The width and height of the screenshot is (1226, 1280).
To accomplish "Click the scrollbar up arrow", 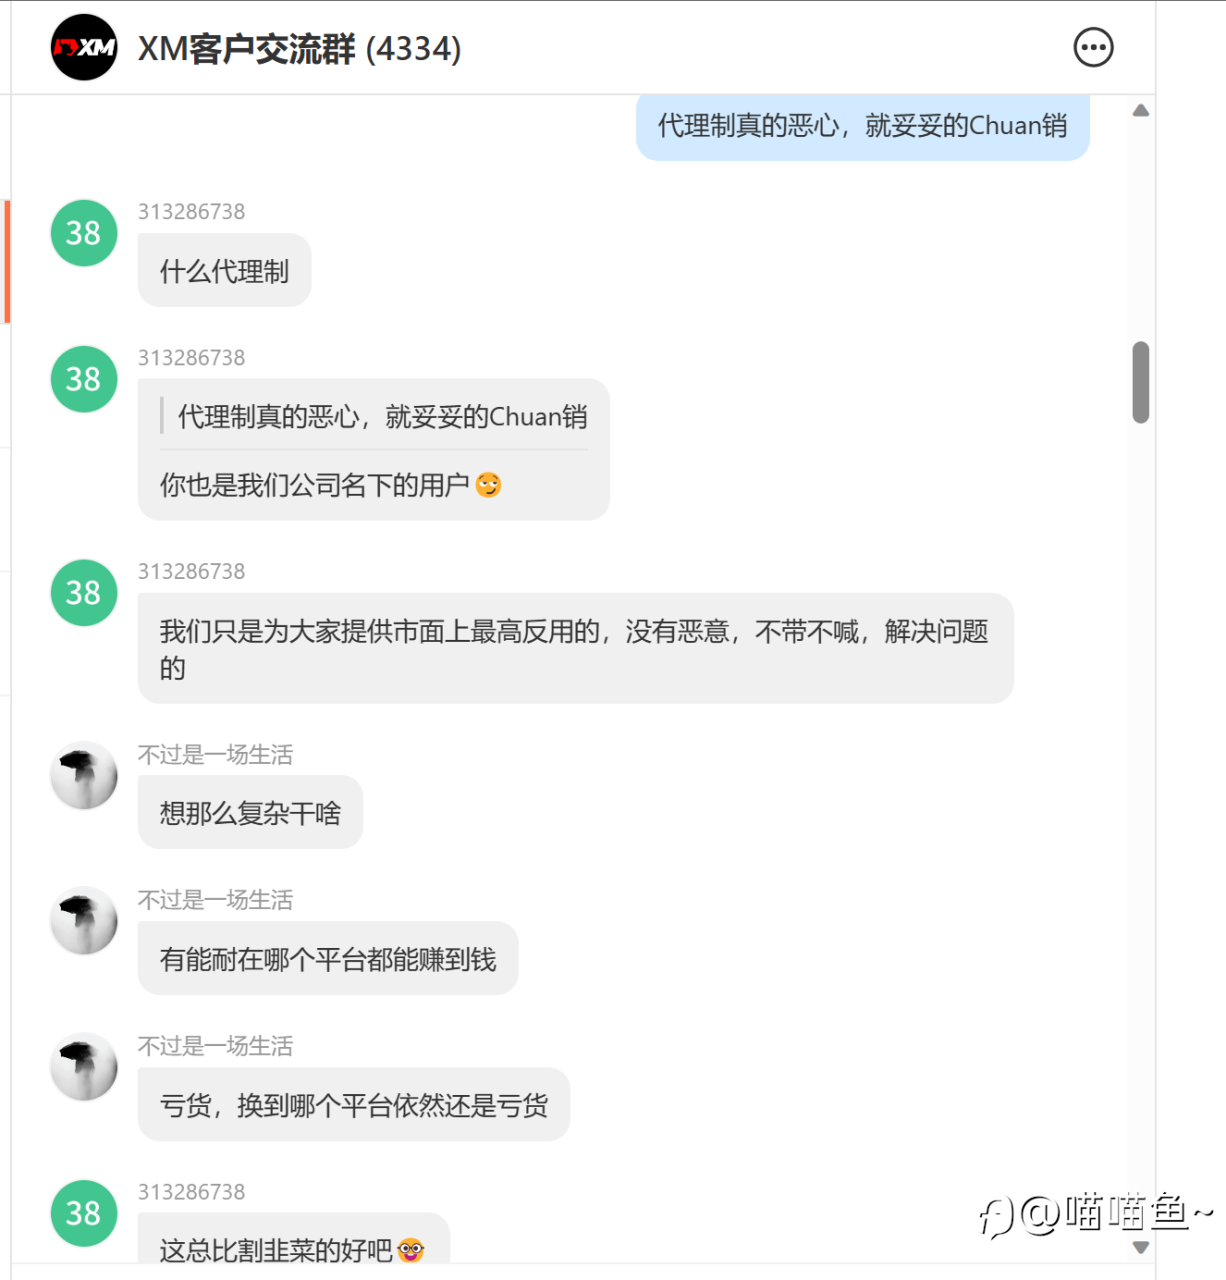I will coord(1140,111).
